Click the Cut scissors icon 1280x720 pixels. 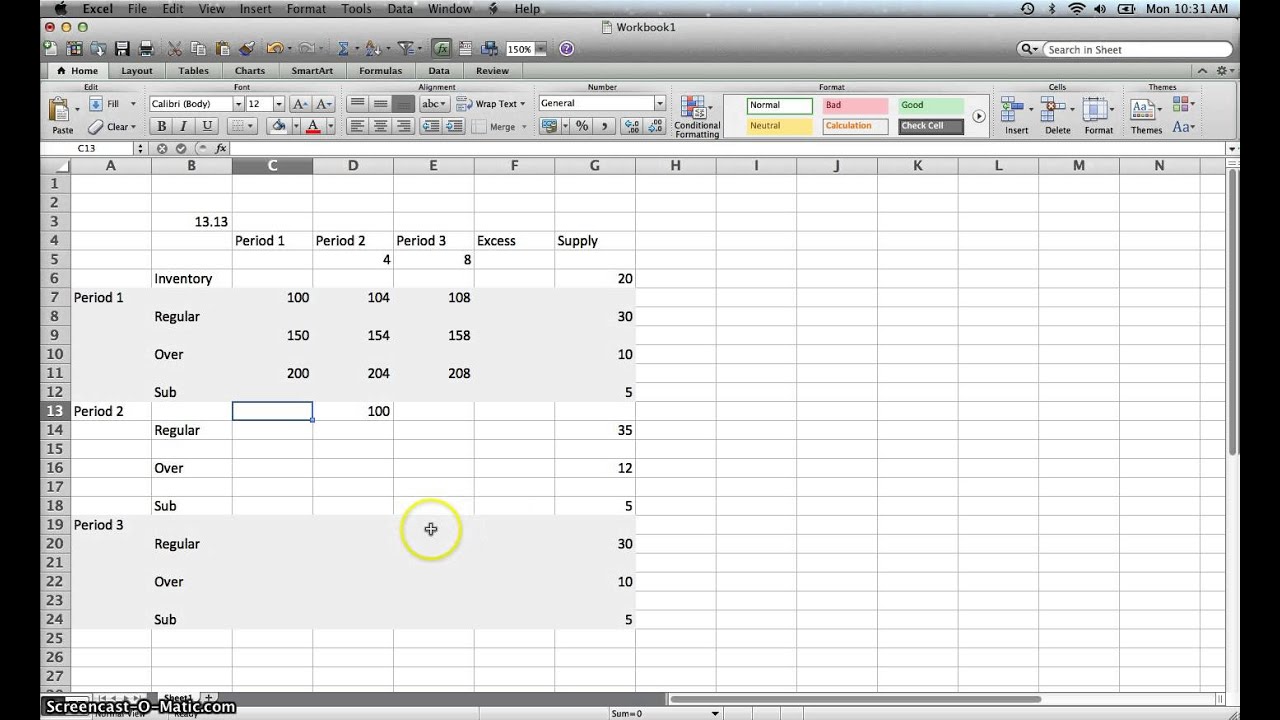tap(175, 48)
